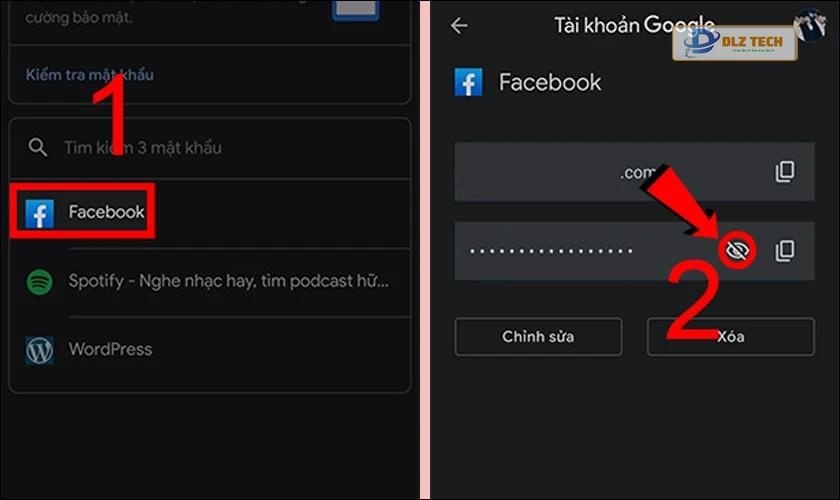
Task: Click the Xóa button
Action: coord(731,337)
